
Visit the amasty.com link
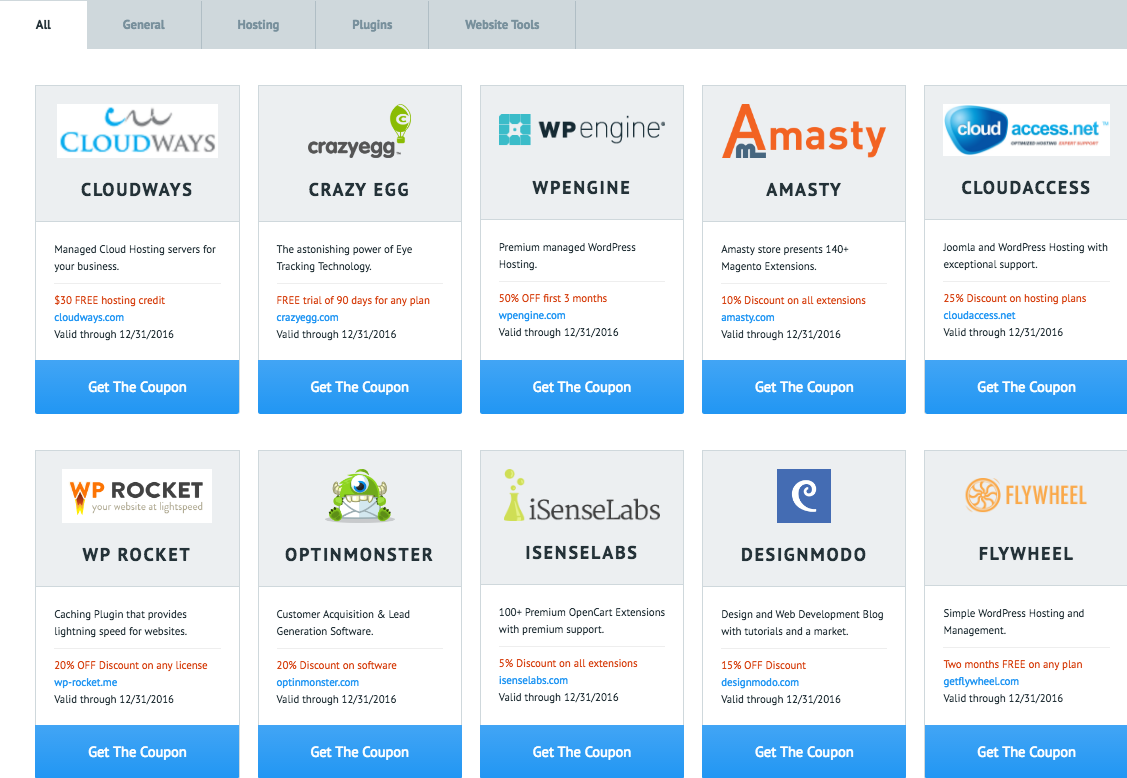point(748,317)
